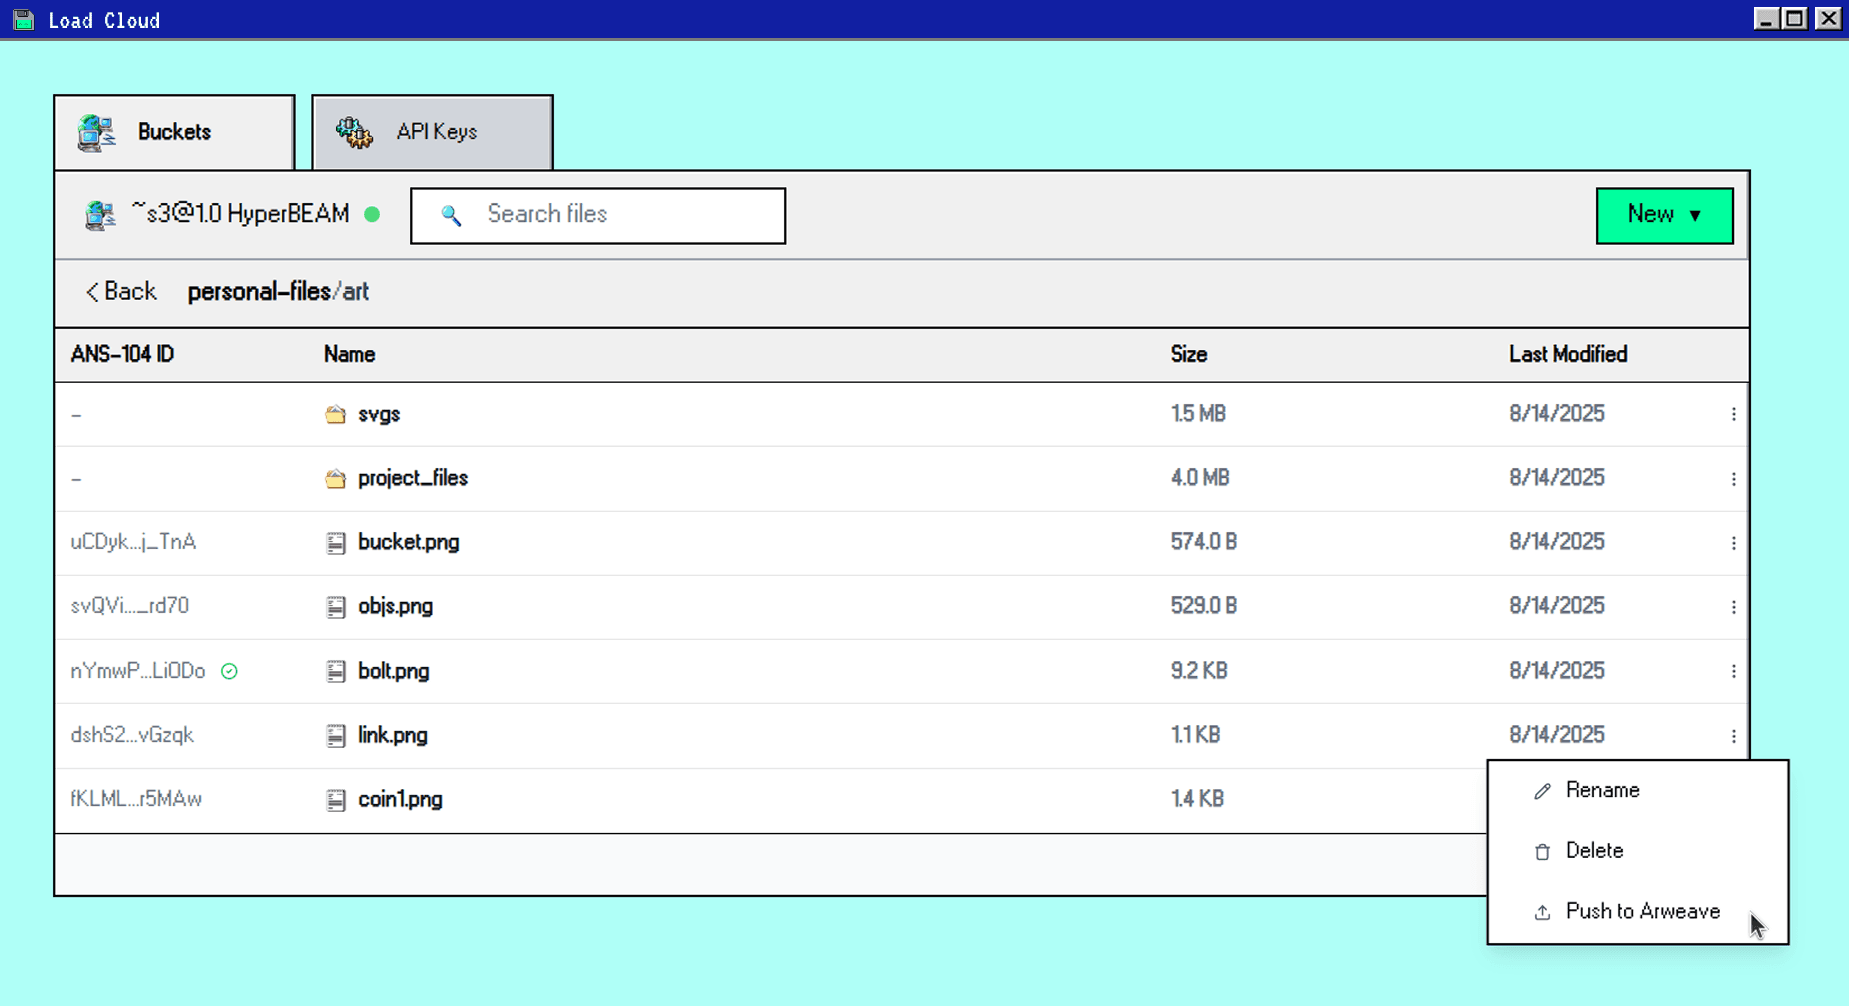Choose Rename in the context menu
Viewport: 1849px width, 1006px height.
point(1638,790)
